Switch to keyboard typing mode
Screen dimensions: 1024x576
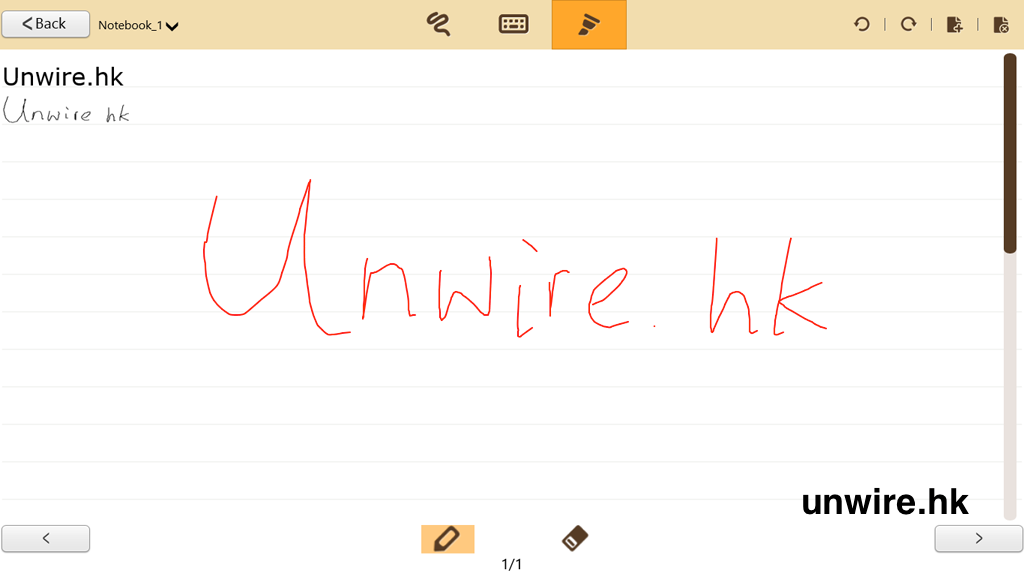point(513,24)
